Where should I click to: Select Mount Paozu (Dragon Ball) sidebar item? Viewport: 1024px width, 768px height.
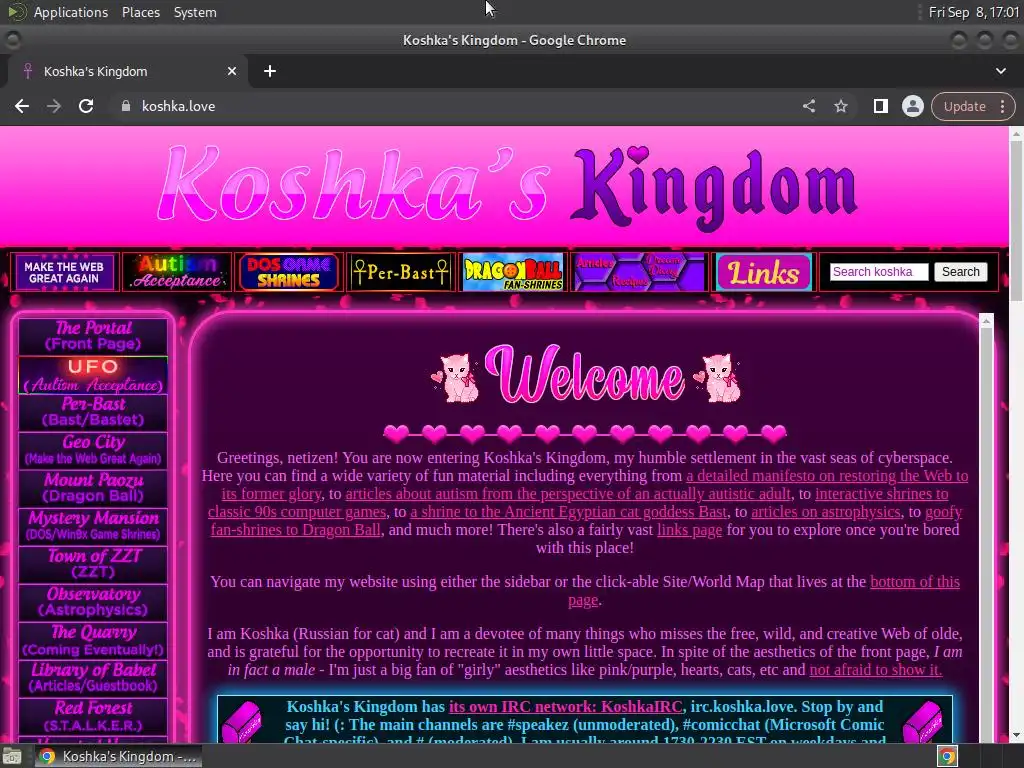(93, 488)
